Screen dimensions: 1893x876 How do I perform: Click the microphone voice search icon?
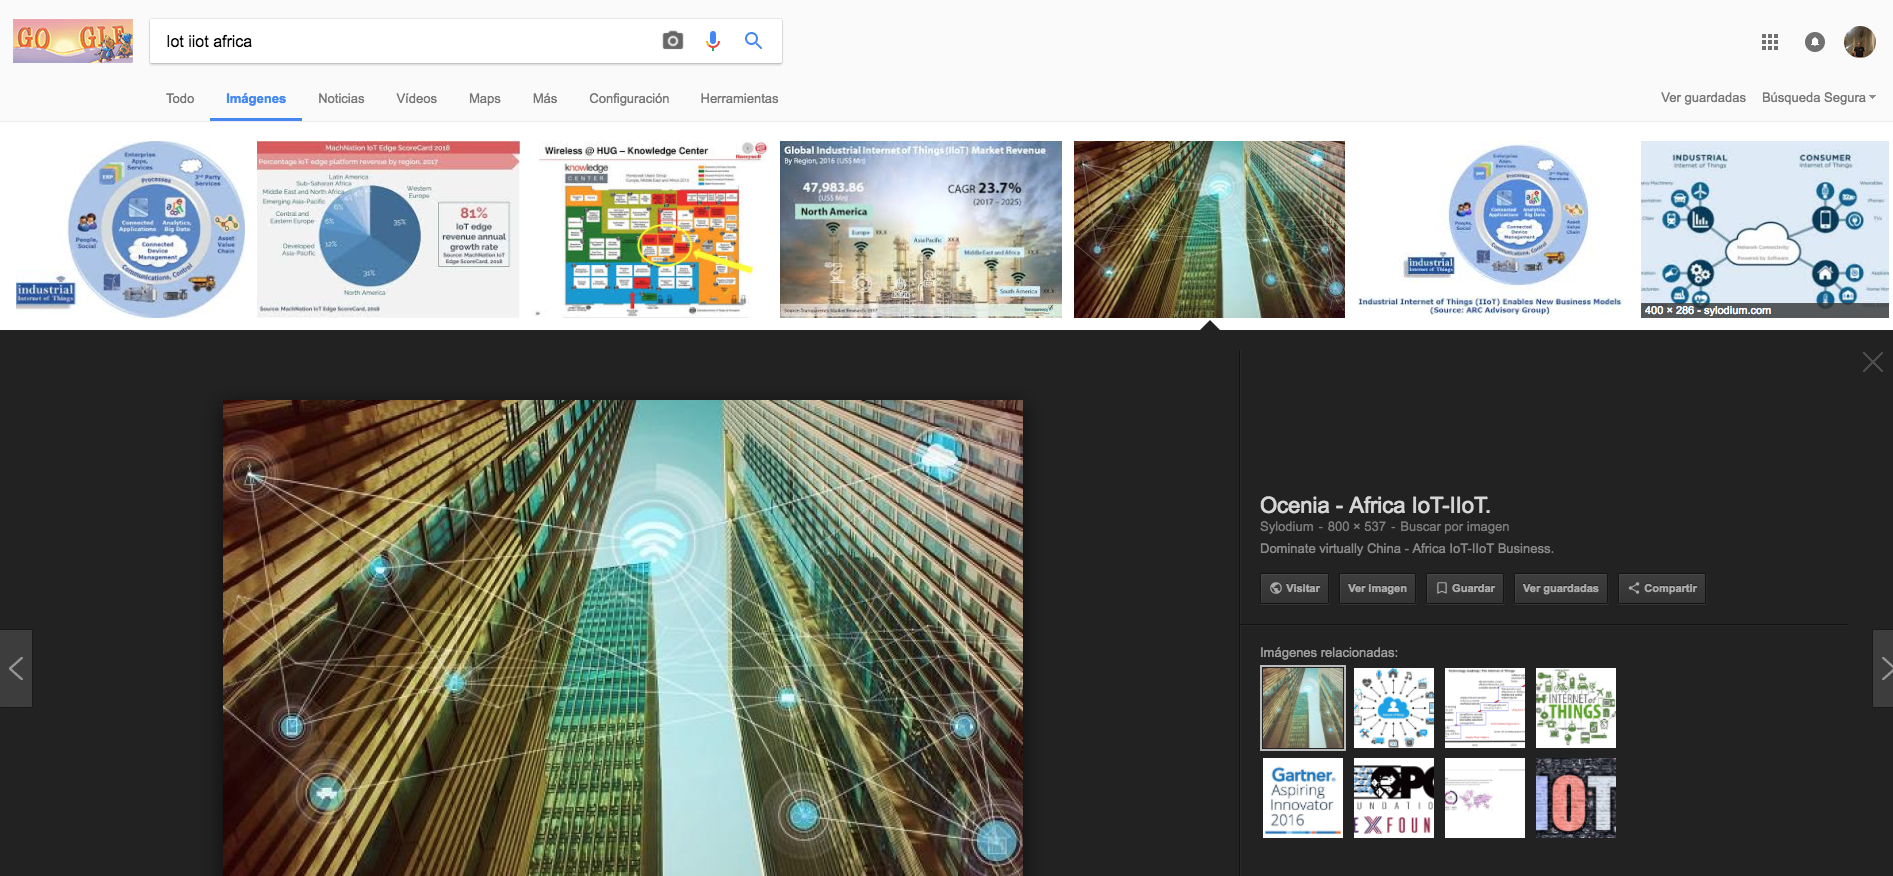(713, 41)
